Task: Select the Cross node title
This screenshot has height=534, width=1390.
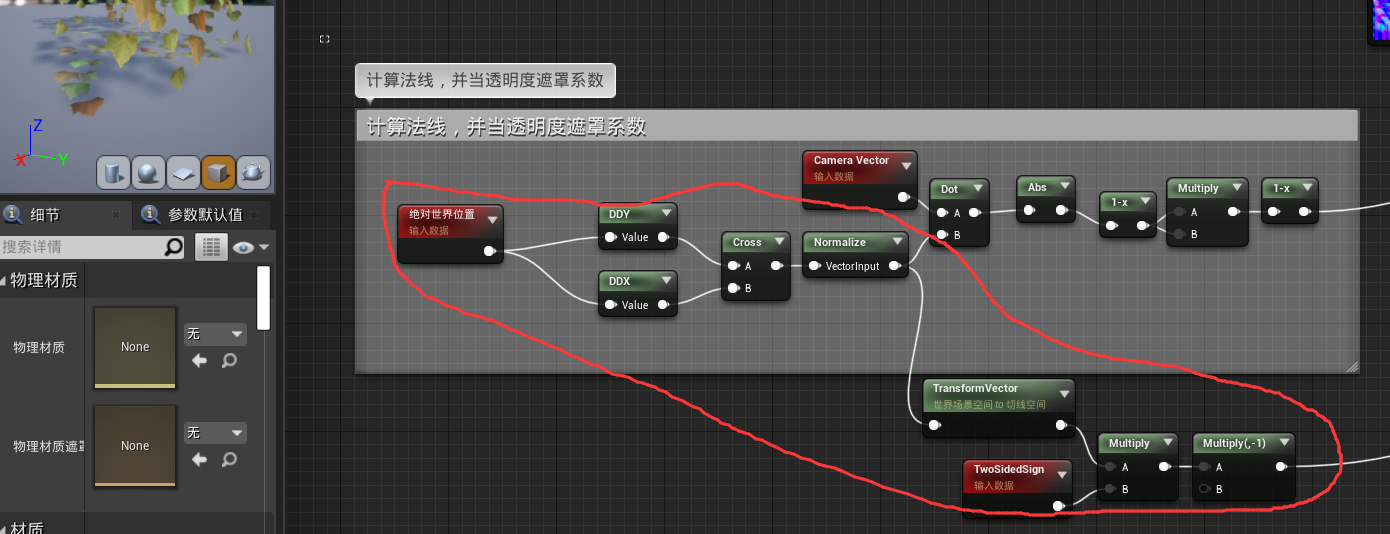Action: (747, 242)
